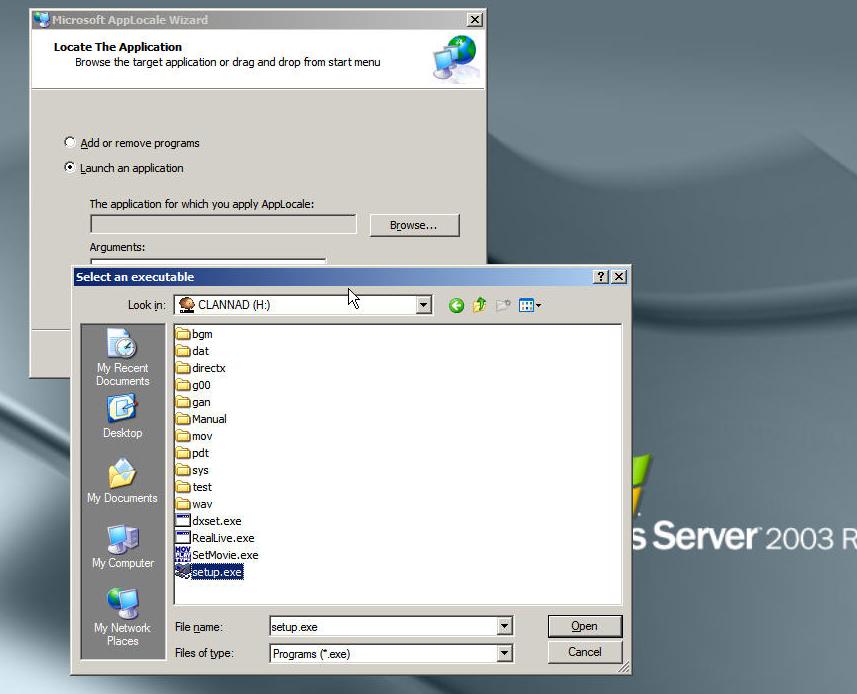
Task: Select the RealLive.exe file icon
Action: [x=183, y=538]
